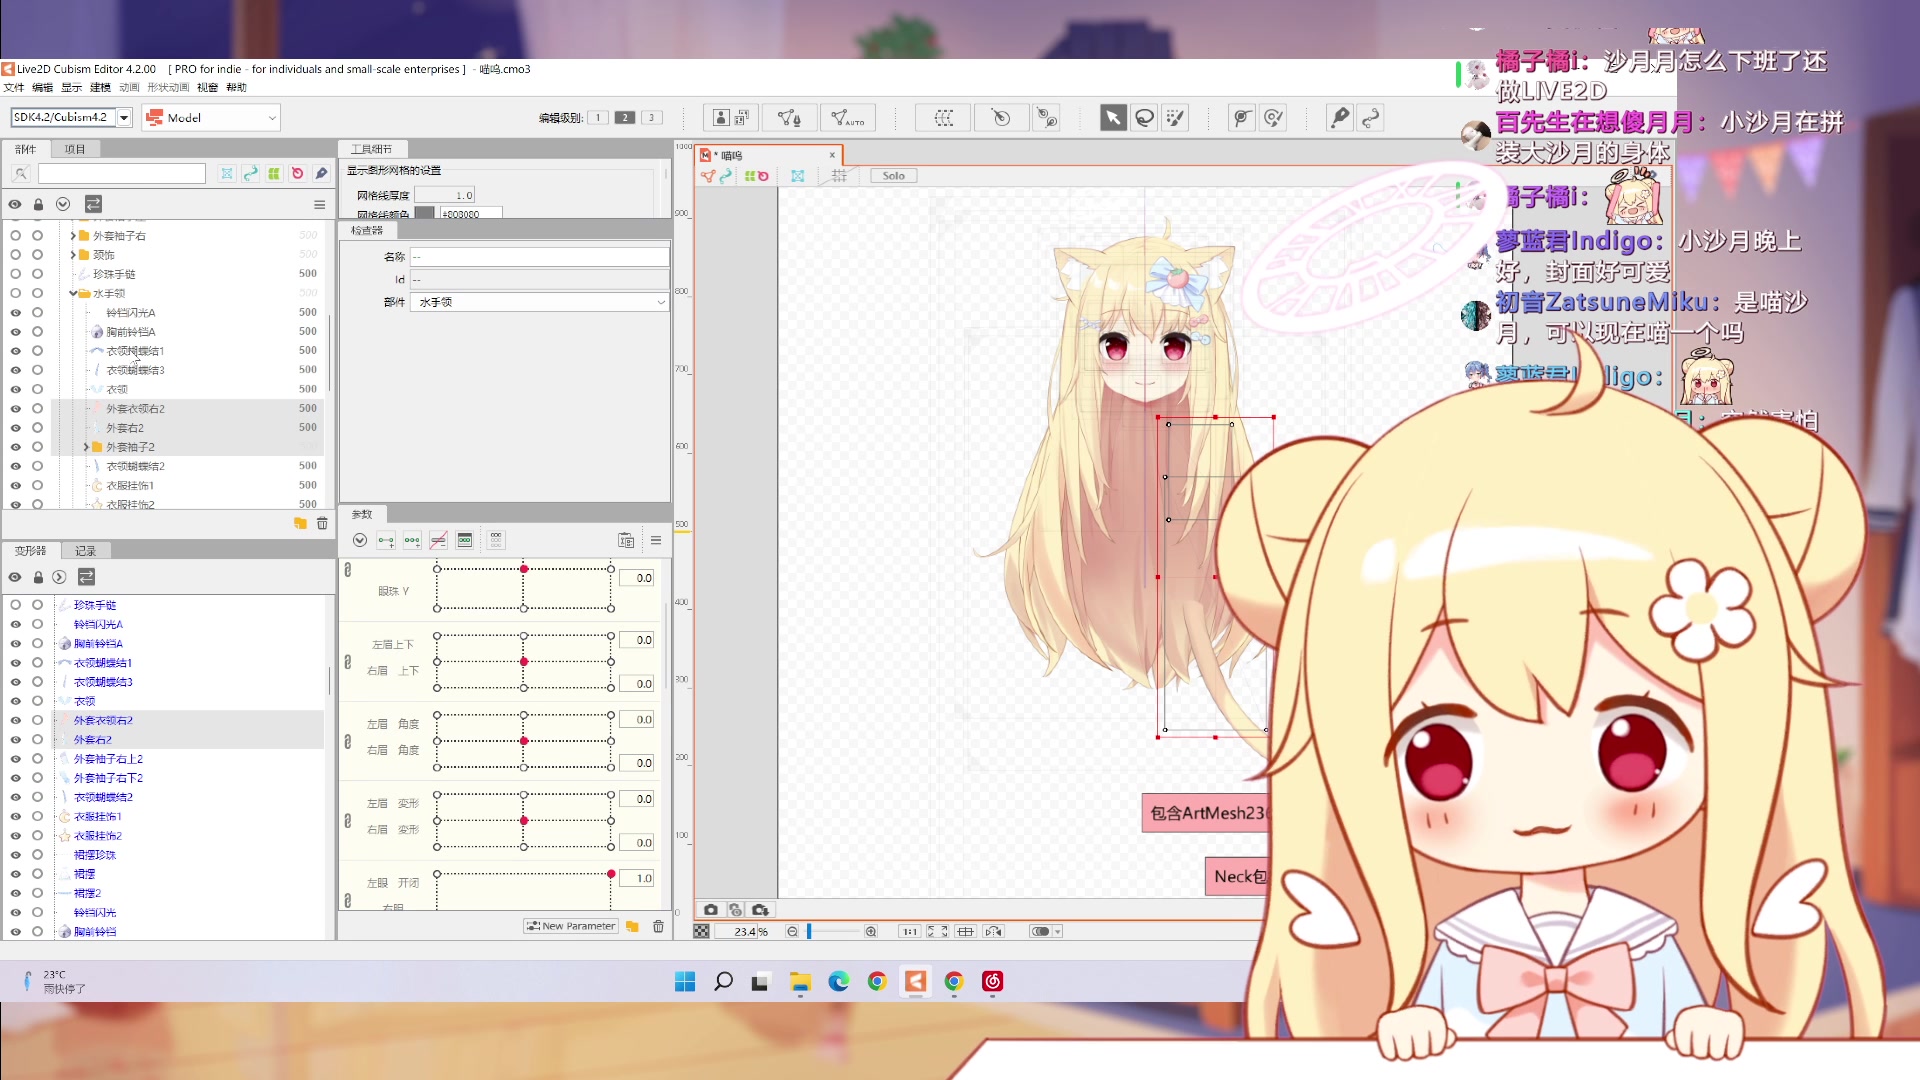Click the canvas zoom slider
The height and width of the screenshot is (1080, 1920).
(x=833, y=931)
